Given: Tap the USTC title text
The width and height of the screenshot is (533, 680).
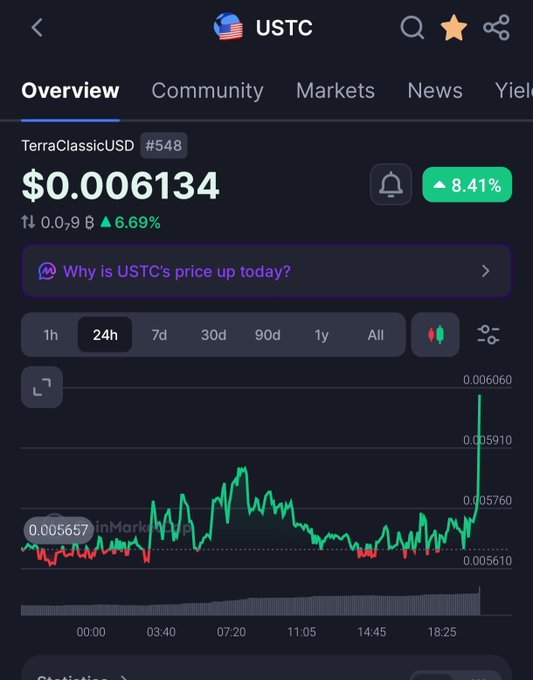Looking at the screenshot, I should pos(284,28).
